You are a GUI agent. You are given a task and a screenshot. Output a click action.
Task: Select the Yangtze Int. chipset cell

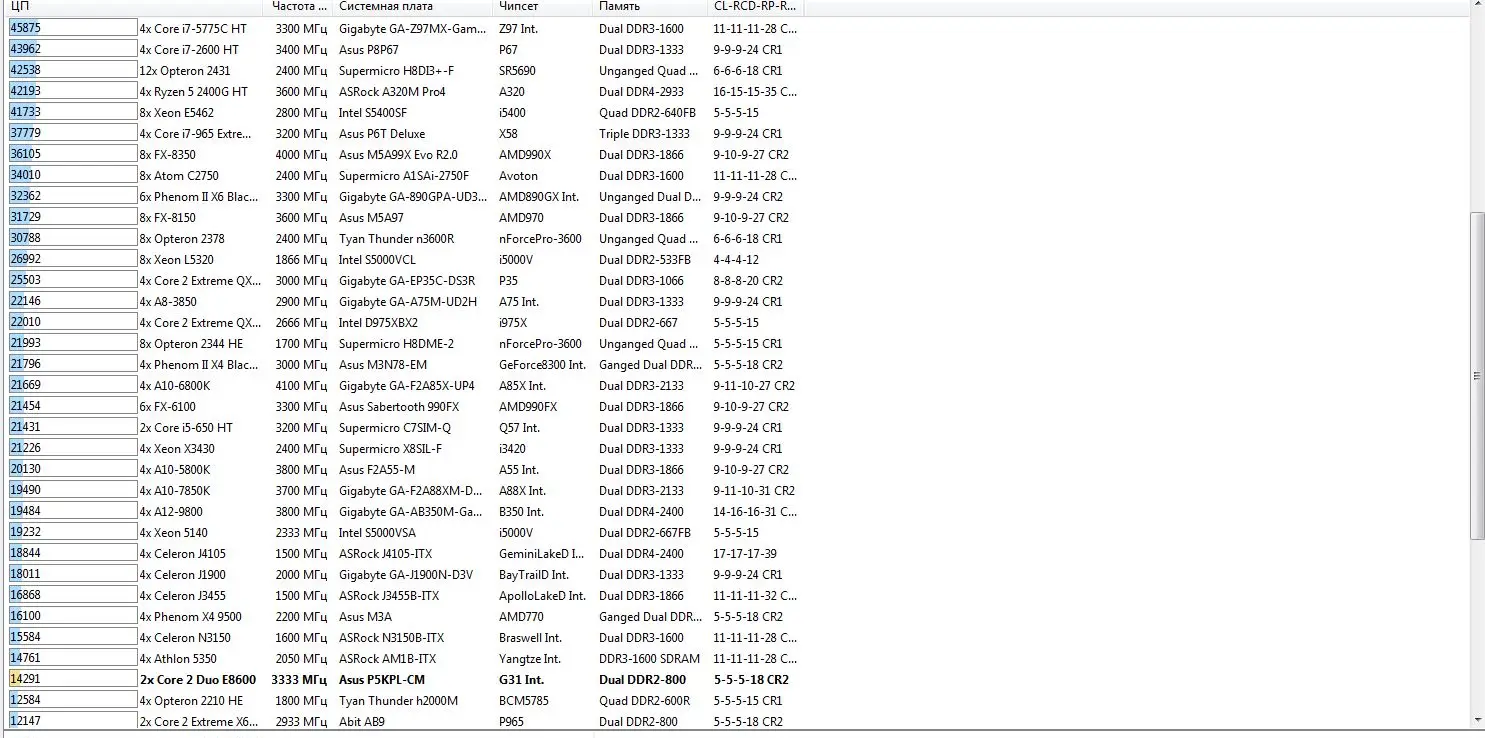coord(531,659)
